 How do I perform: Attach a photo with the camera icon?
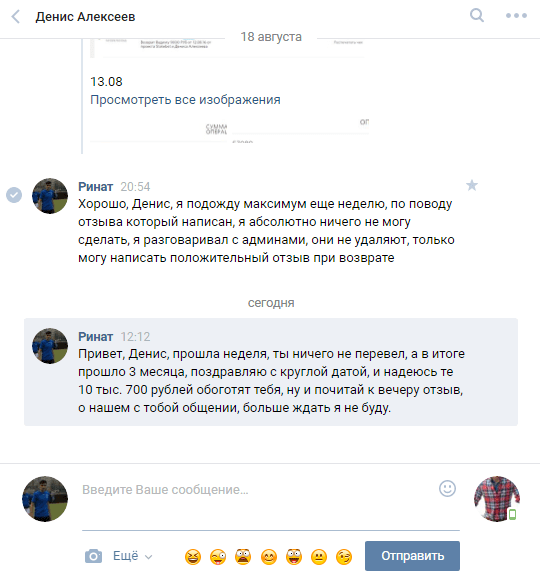[x=93, y=556]
